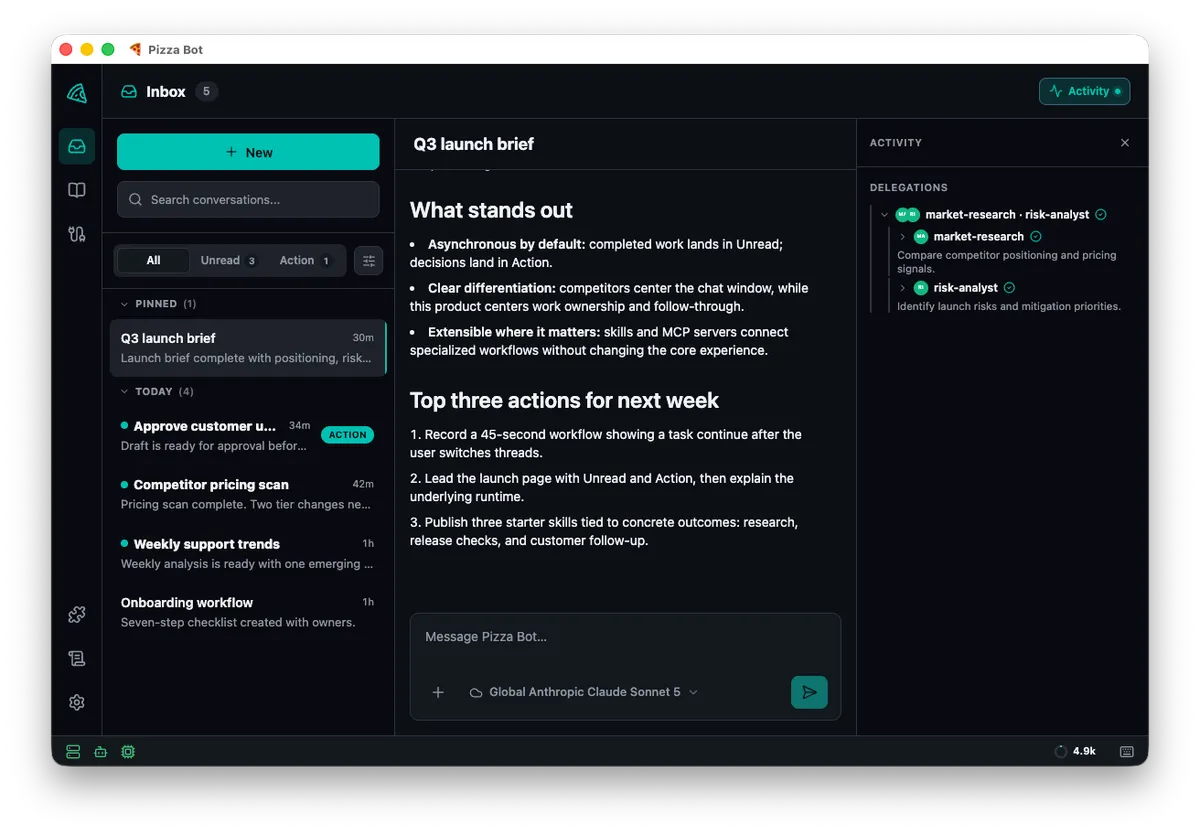Click the Clear differentiation bullet
The height and width of the screenshot is (834, 1200).
[x=610, y=297]
